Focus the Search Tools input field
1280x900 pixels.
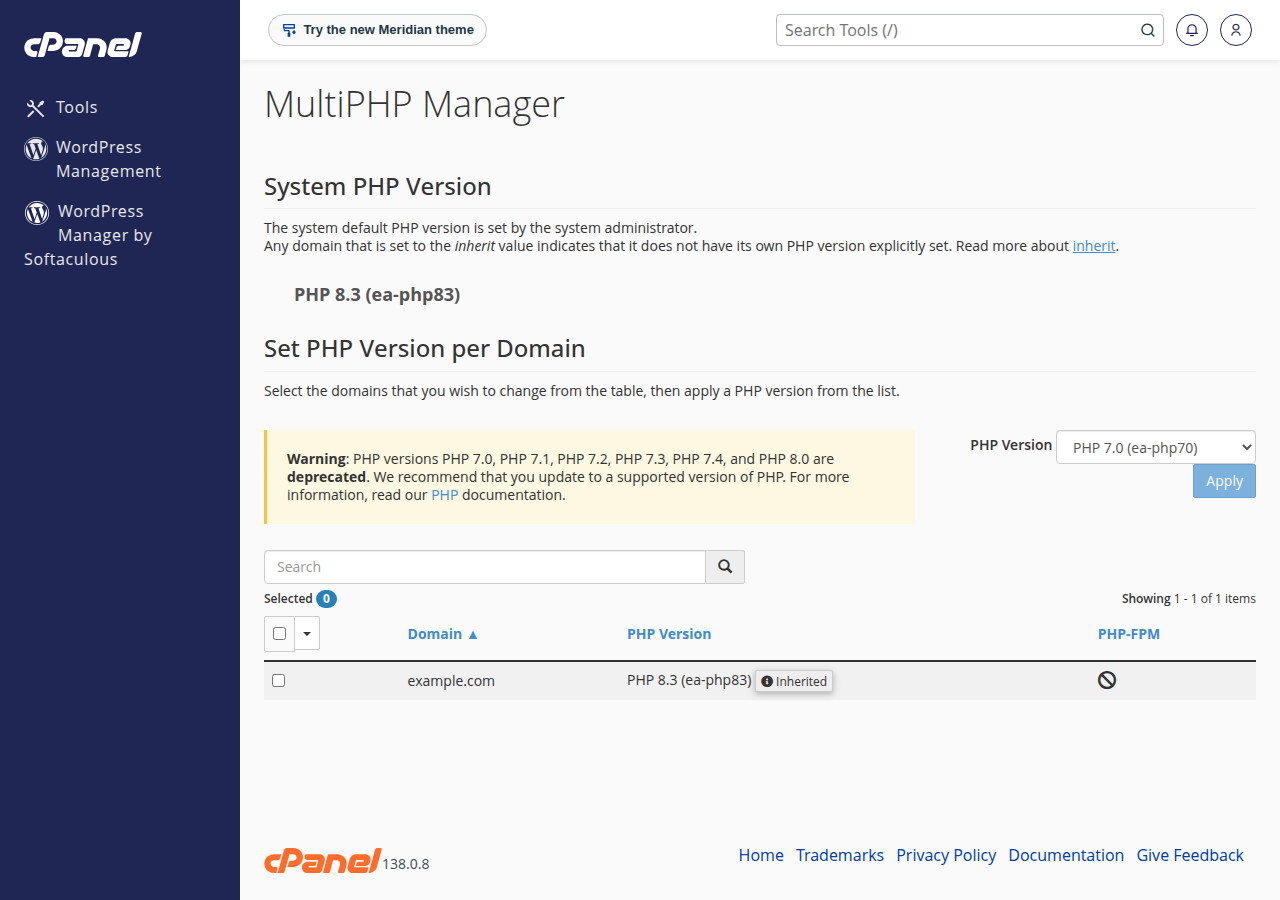click(x=956, y=30)
